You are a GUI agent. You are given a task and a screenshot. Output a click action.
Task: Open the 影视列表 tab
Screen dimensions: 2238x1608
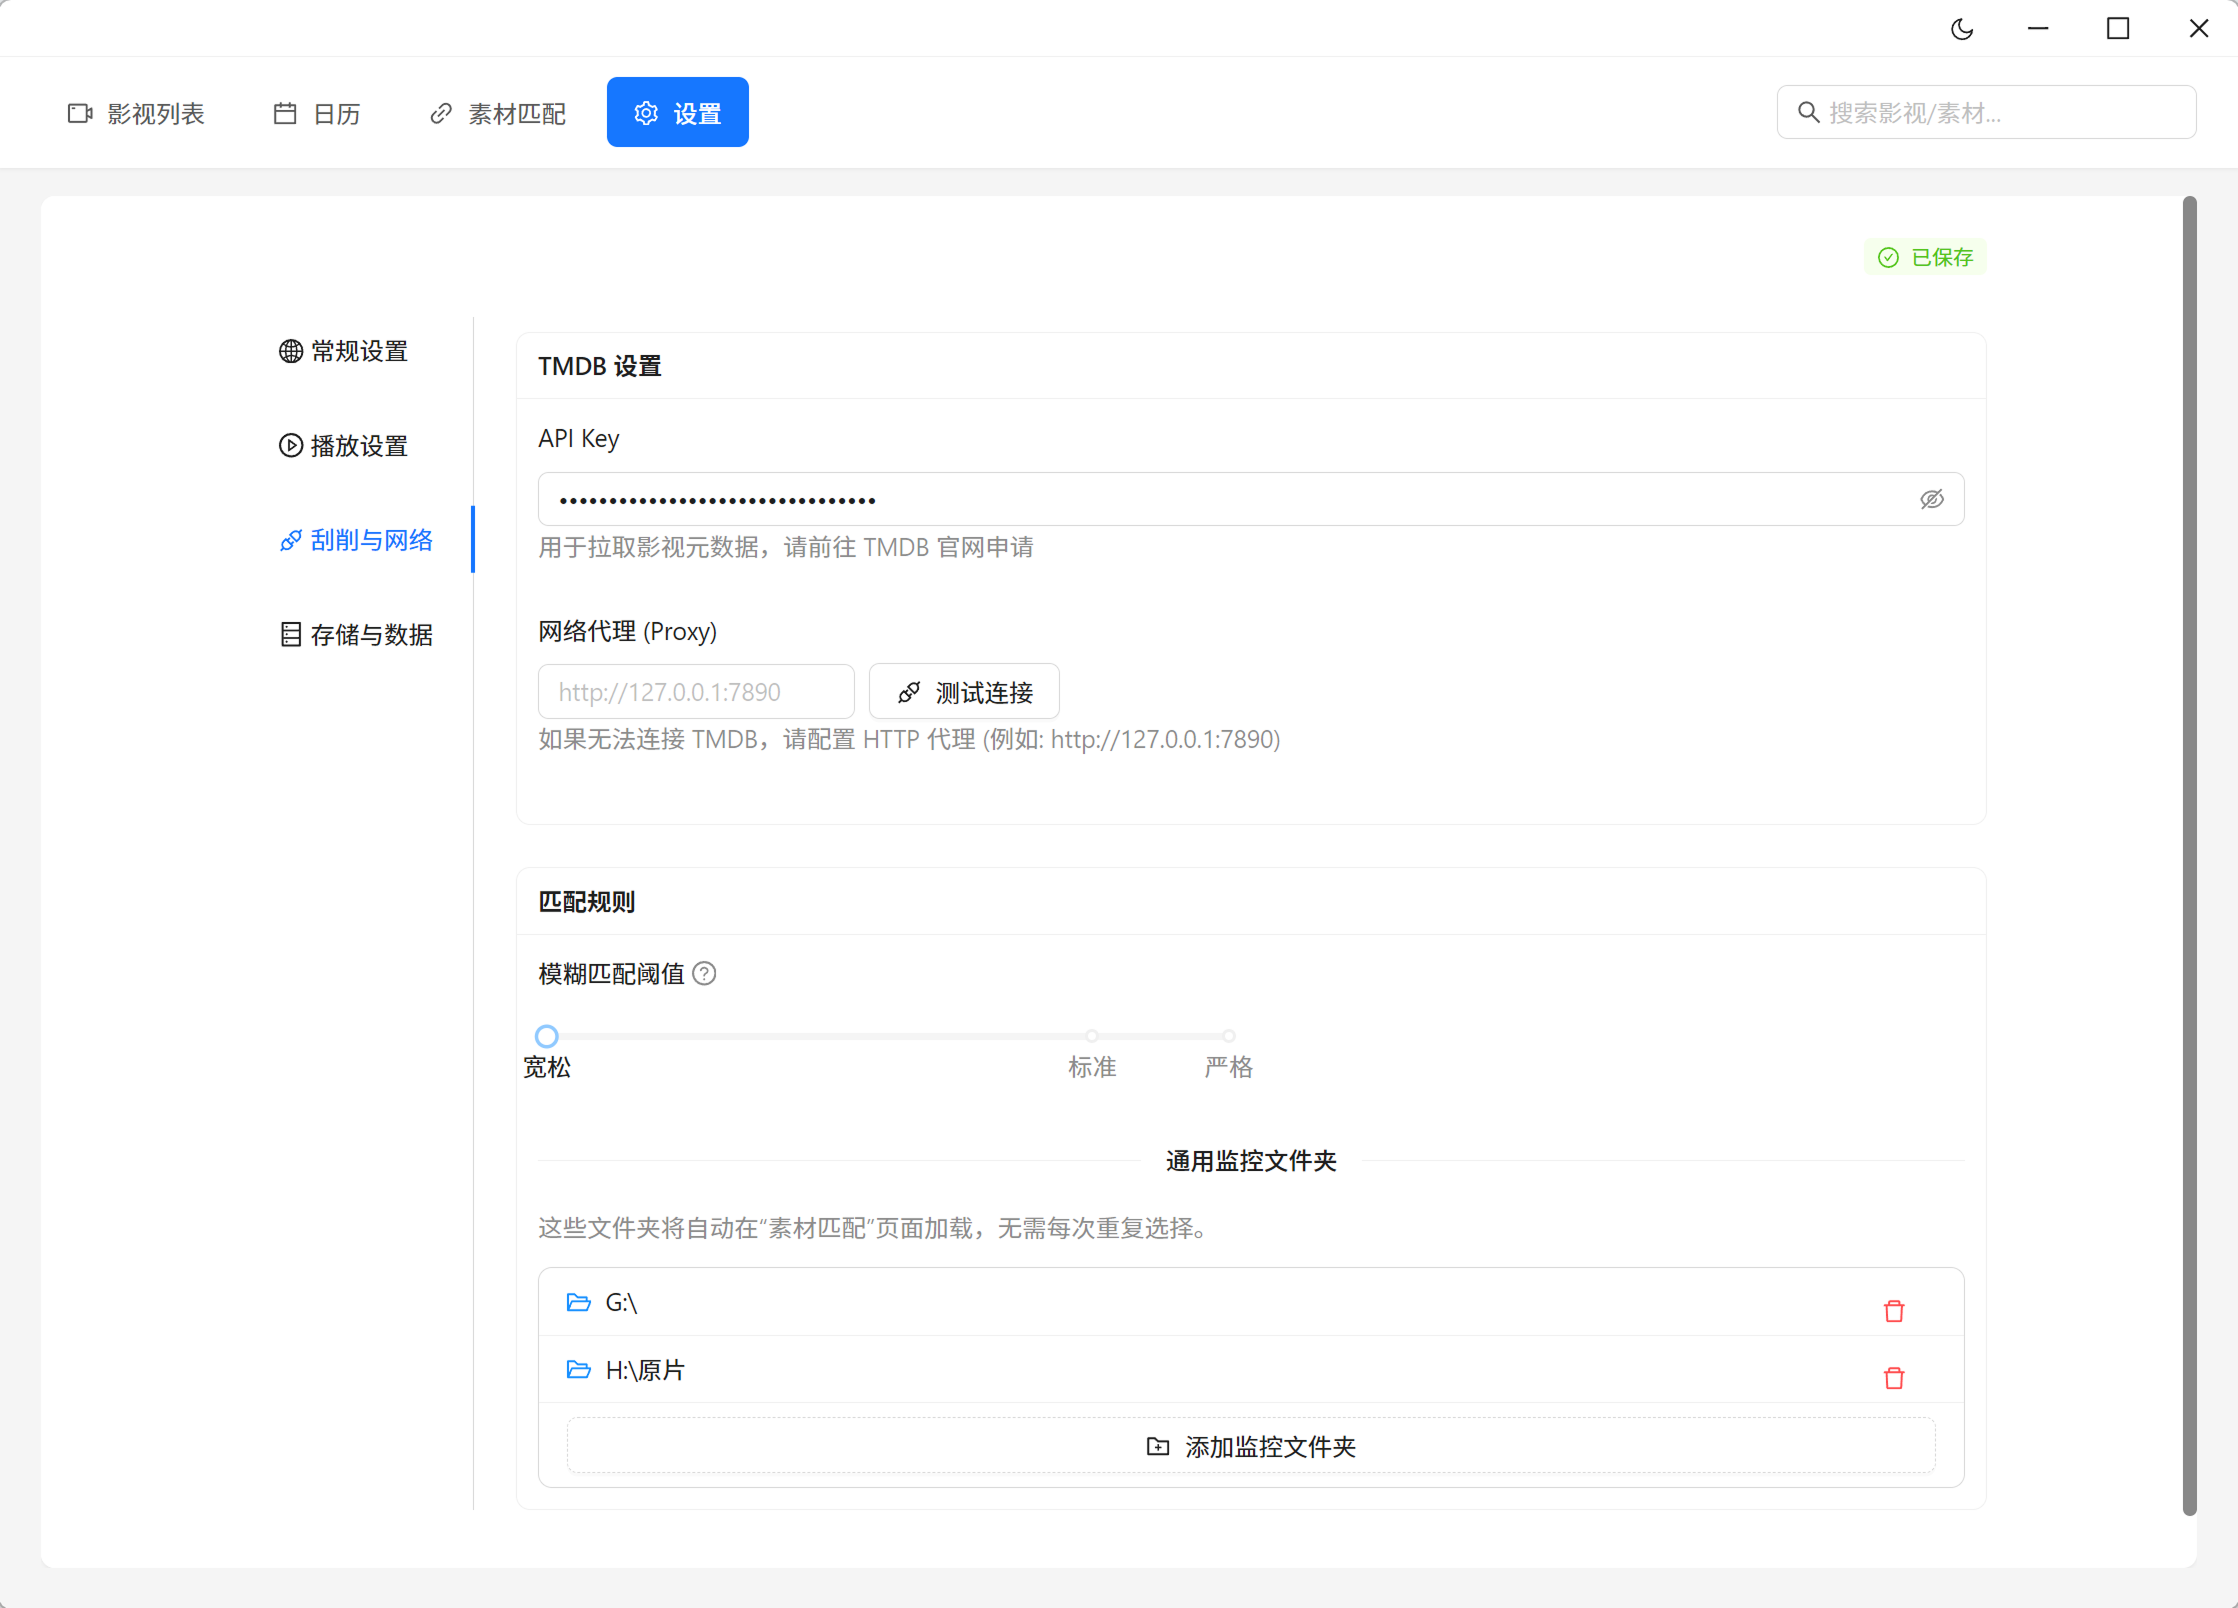(x=137, y=113)
